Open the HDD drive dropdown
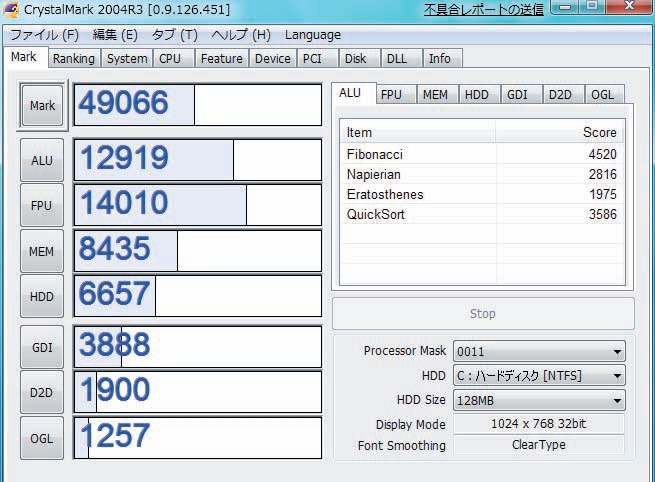Viewport: 655px width, 482px height. coord(539,375)
